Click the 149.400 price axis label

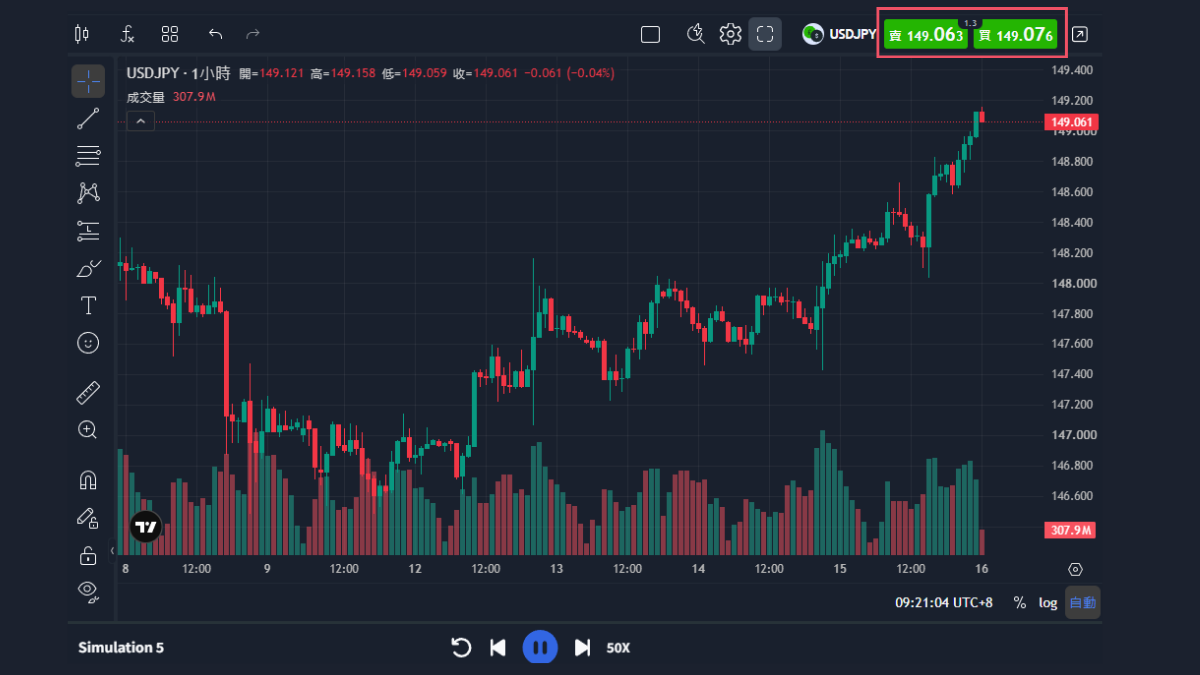pos(1071,70)
